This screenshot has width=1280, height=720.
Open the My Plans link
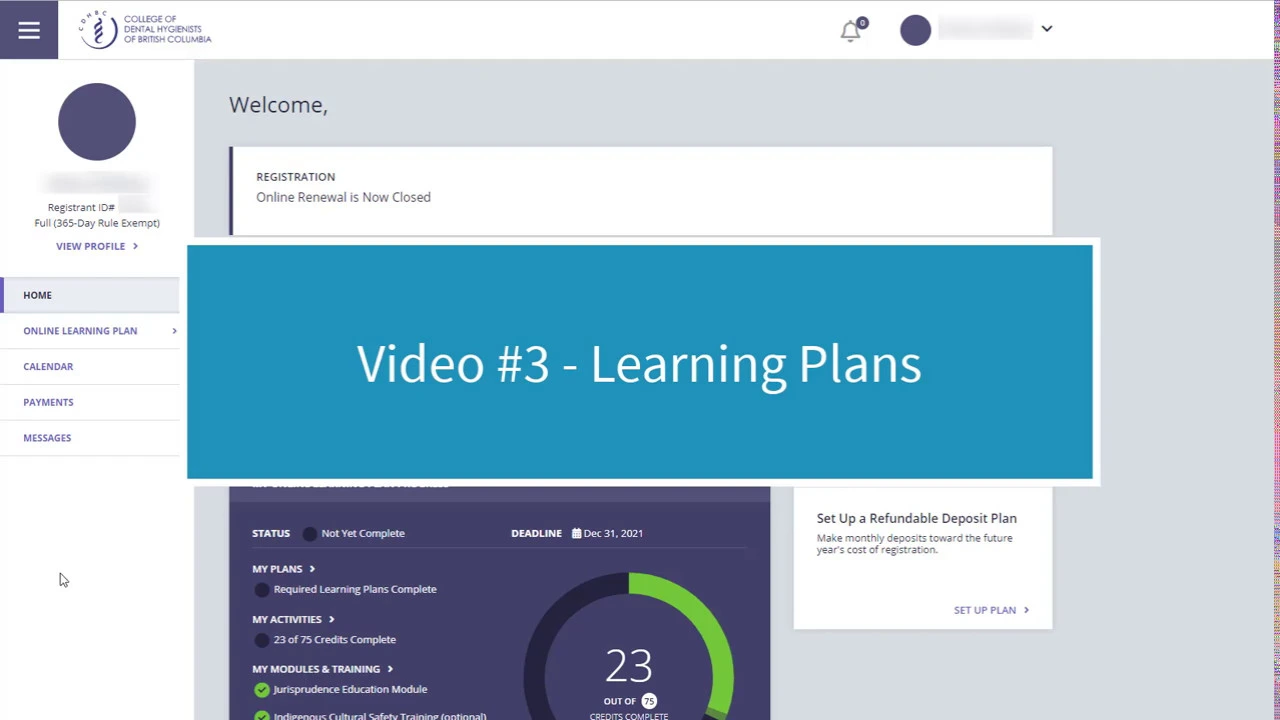point(283,569)
